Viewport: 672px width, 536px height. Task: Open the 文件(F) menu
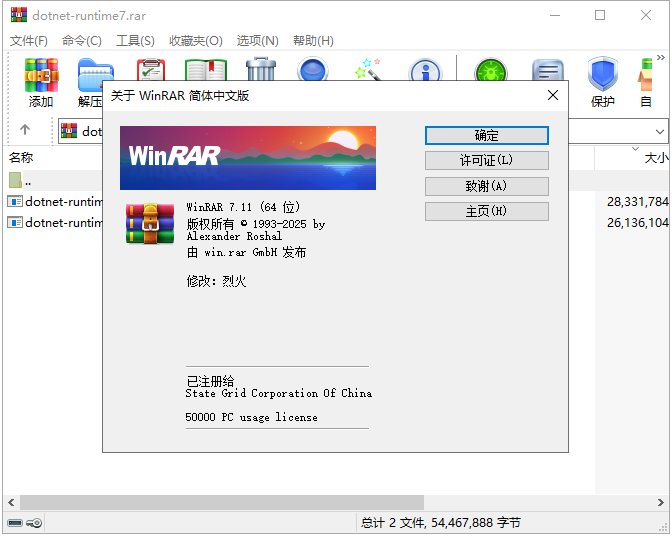coord(29,41)
